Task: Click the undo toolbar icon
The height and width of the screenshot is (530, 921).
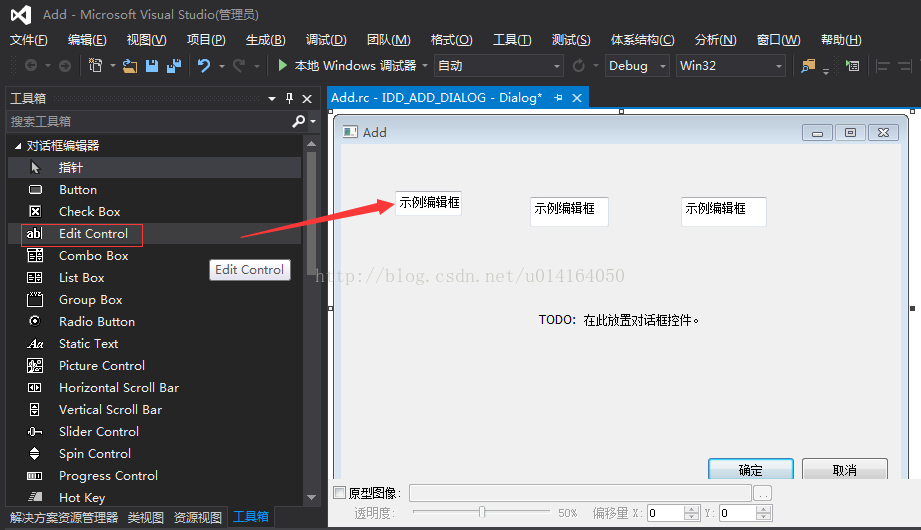Action: tap(204, 65)
